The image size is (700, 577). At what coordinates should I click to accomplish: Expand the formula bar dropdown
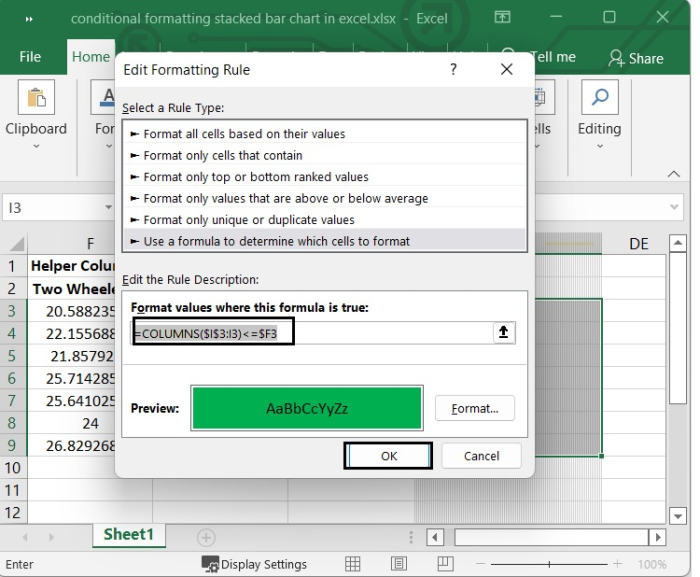tap(674, 207)
